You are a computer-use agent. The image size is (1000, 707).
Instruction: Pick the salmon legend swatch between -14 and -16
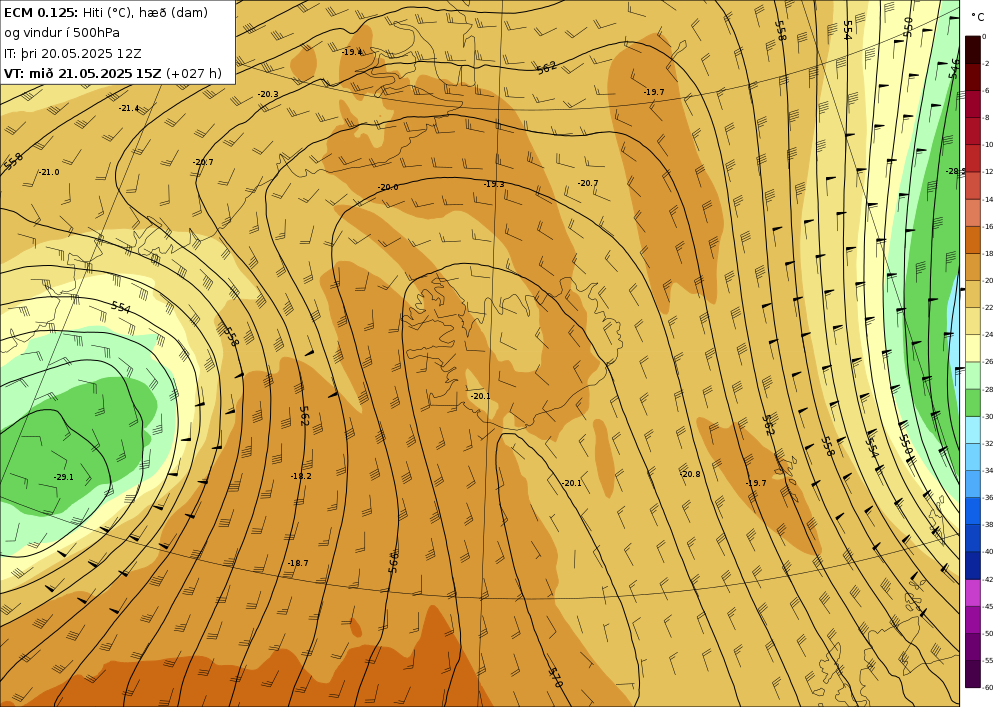pyautogui.click(x=973, y=213)
